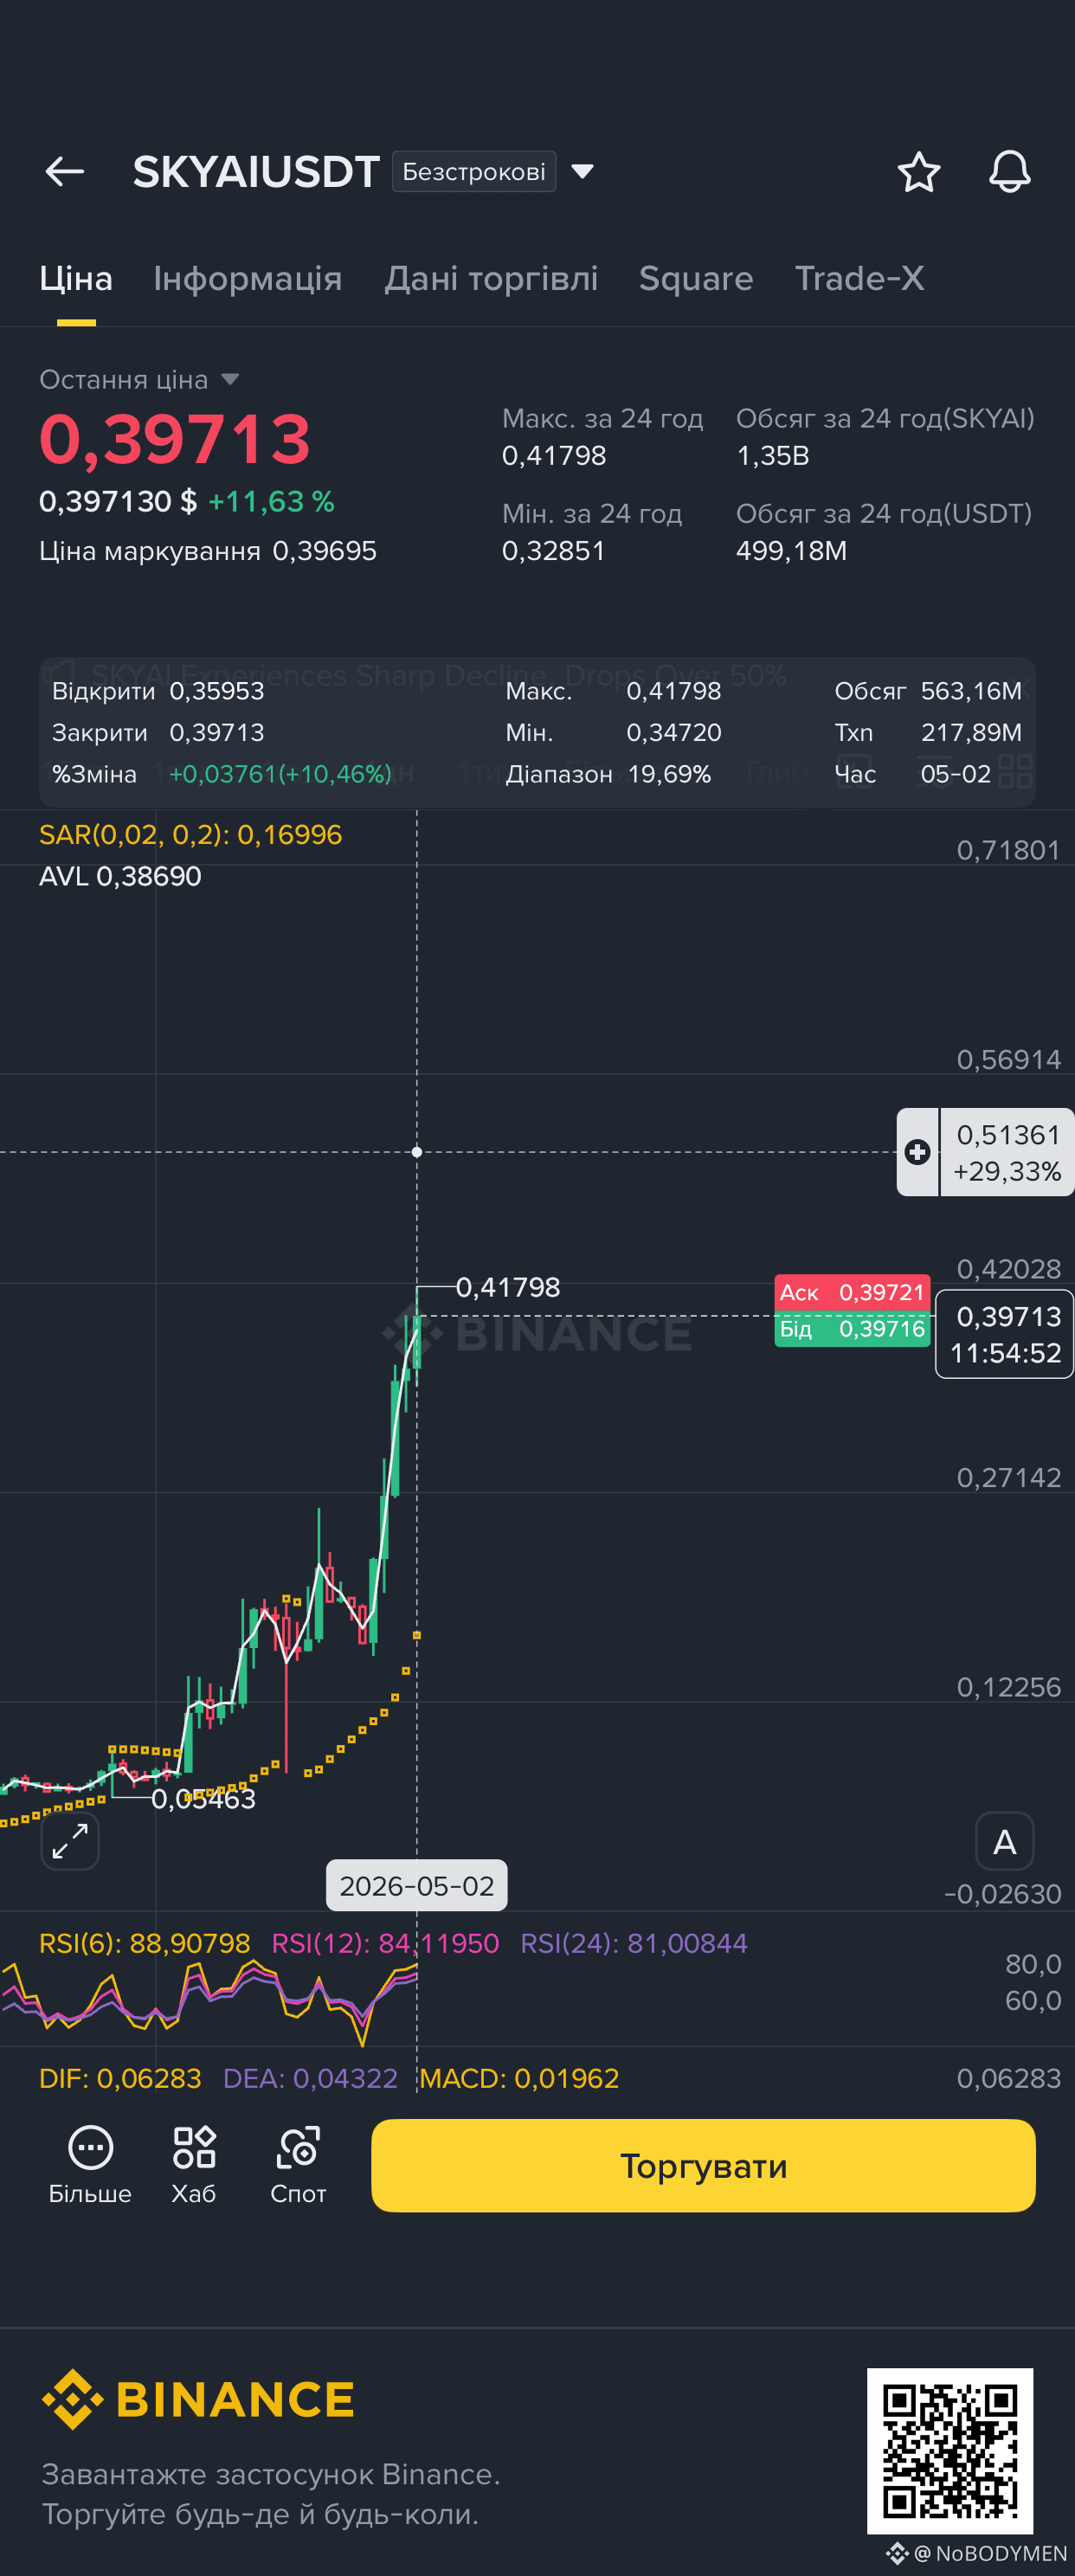1075x2576 pixels.
Task: Tap the RSI(12) indicator value
Action: pyautogui.click(x=385, y=1943)
